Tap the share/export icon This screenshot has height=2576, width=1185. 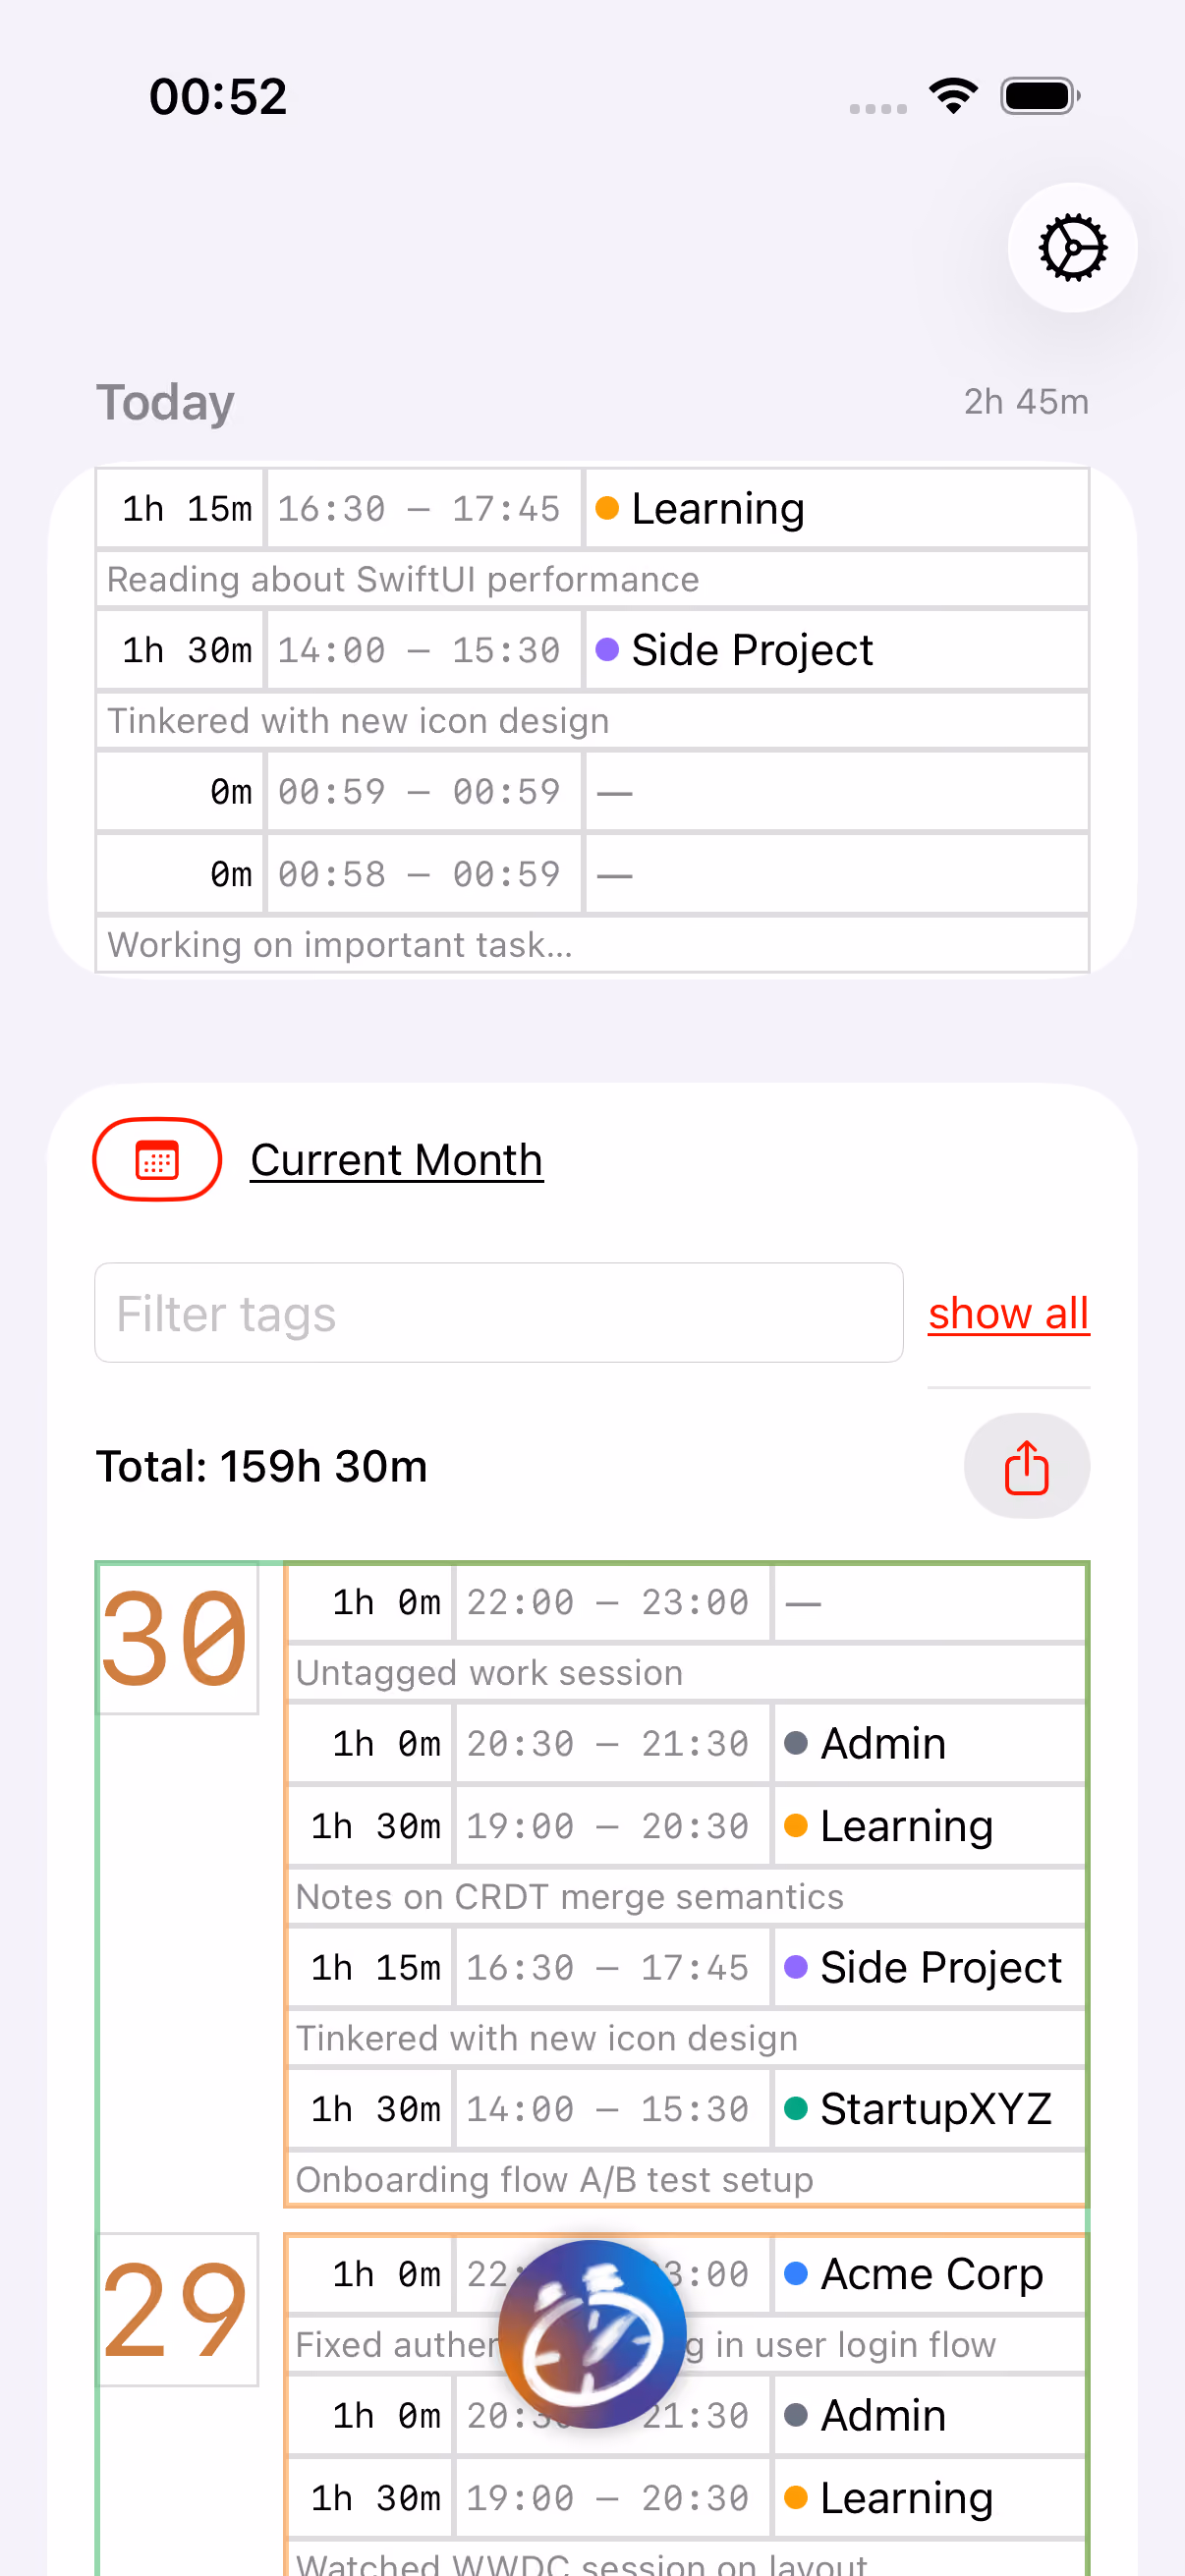[1026, 1466]
